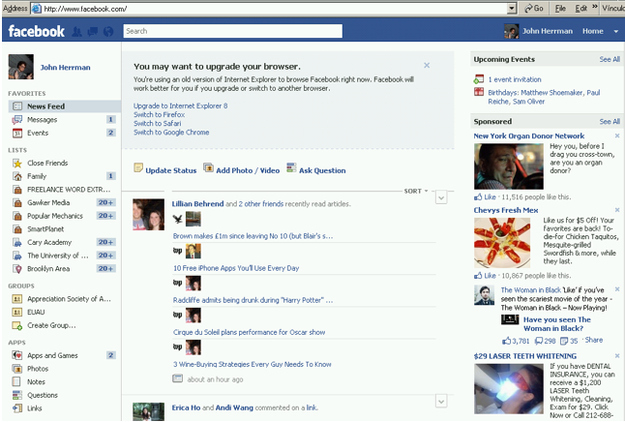Click Close Friends star icon
The height and width of the screenshot is (422, 625).
17,163
